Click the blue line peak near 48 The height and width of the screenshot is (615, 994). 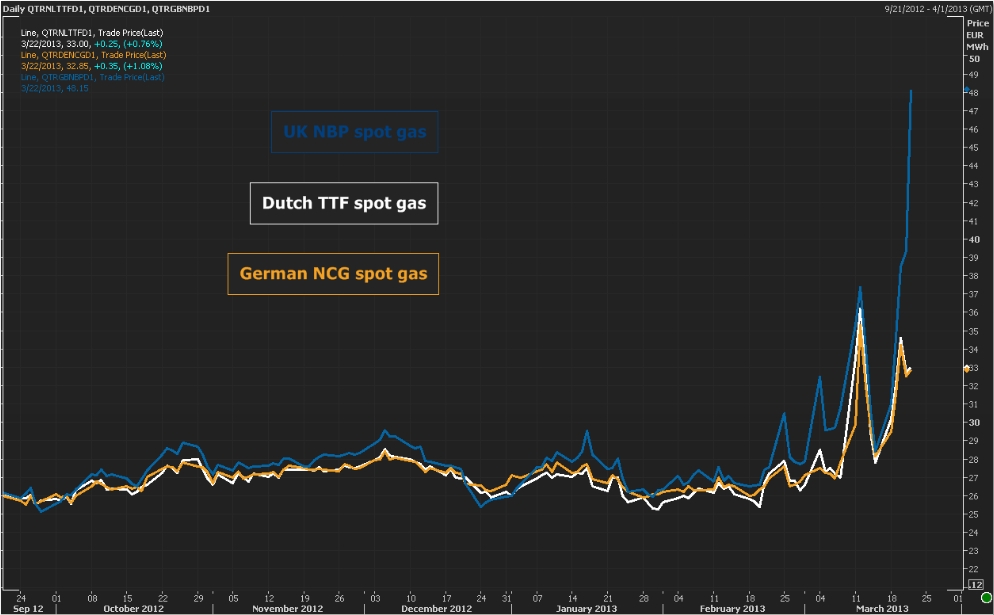click(911, 91)
